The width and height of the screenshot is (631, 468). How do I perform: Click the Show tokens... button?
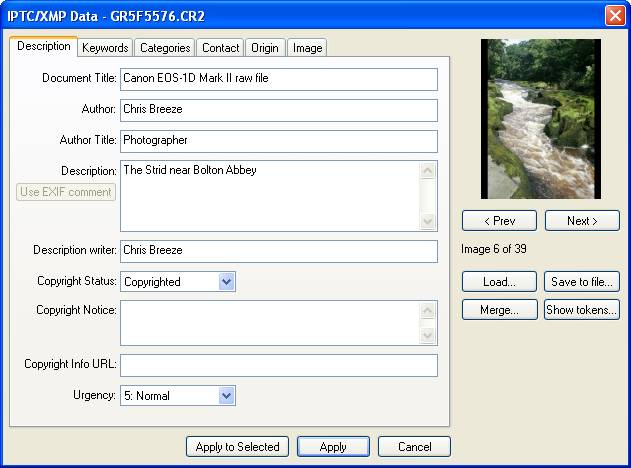click(582, 310)
